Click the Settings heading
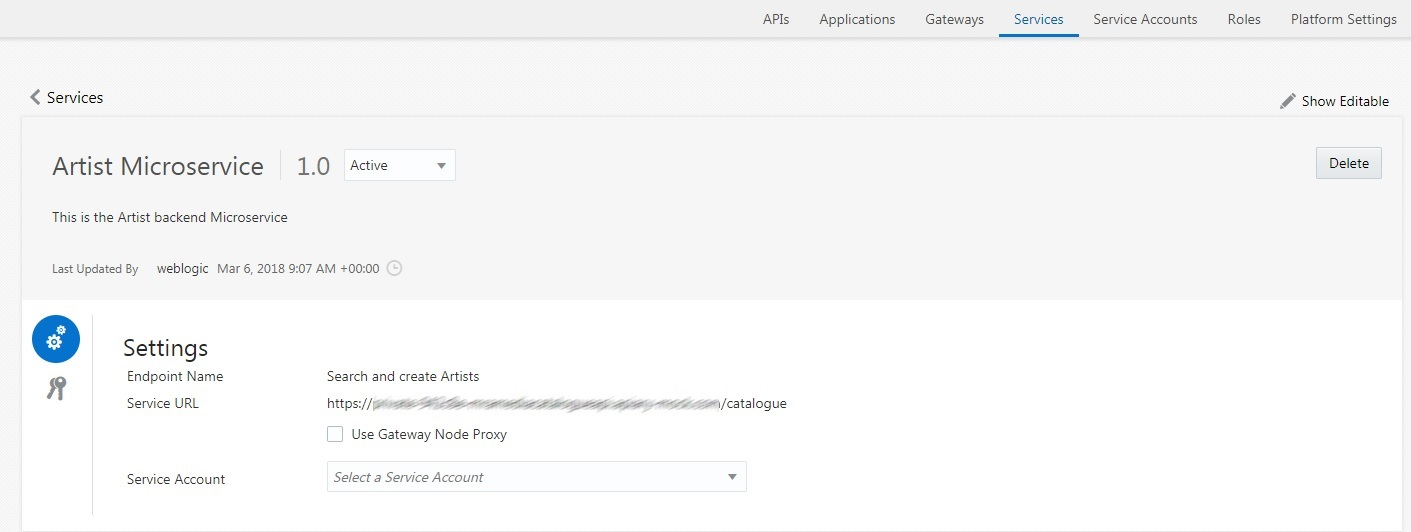Viewport: 1411px width, 532px height. tap(165, 347)
